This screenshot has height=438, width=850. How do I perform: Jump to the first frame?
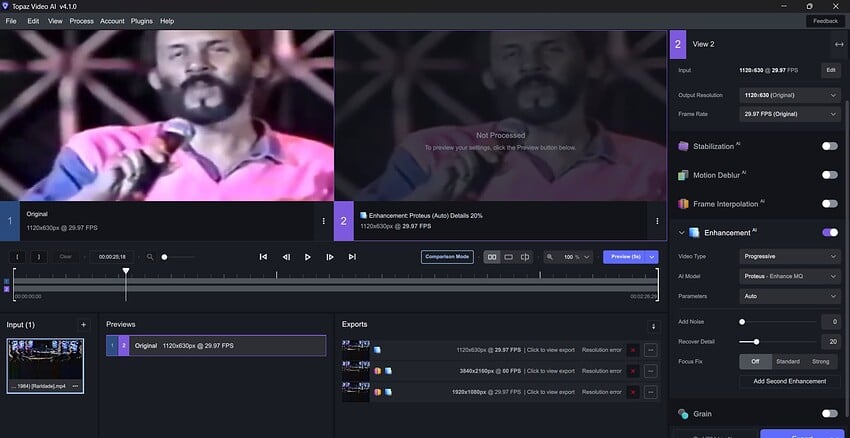tap(263, 257)
